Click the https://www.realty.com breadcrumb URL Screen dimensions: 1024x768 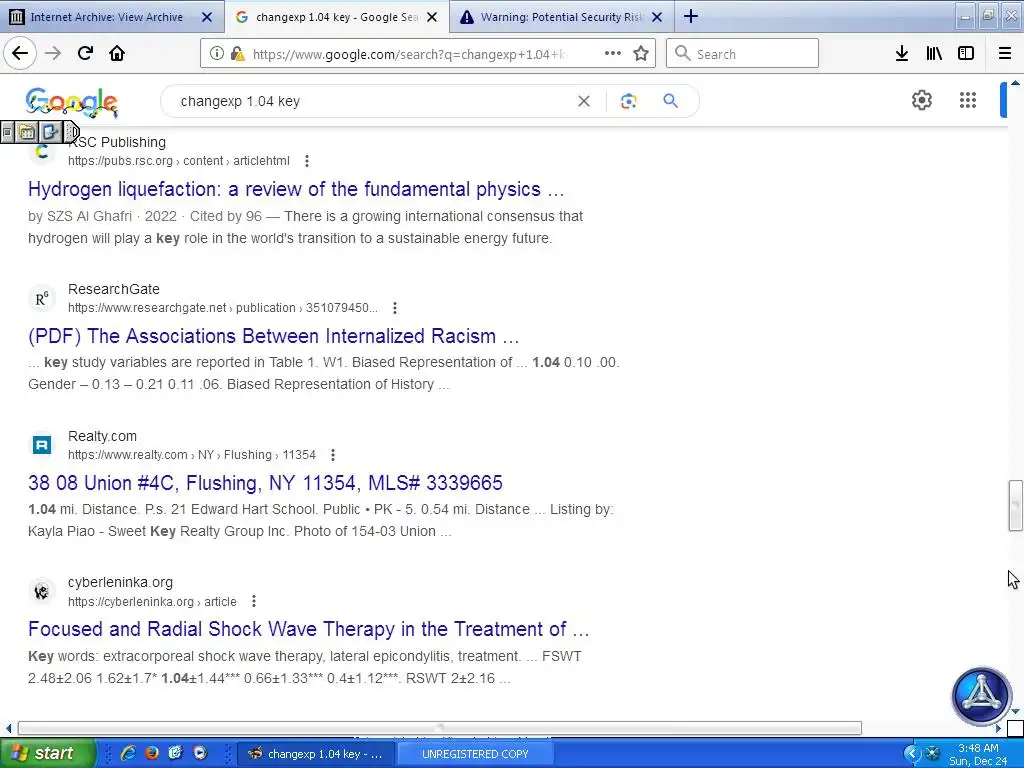coord(191,455)
